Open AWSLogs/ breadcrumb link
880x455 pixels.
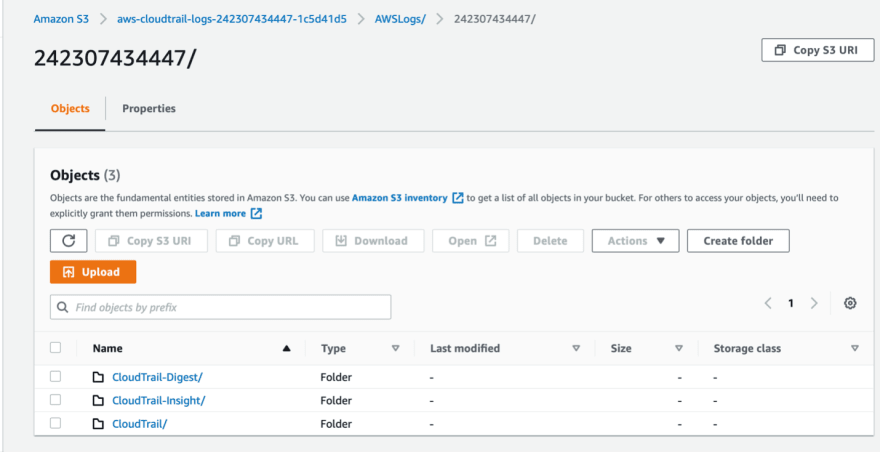coord(400,19)
